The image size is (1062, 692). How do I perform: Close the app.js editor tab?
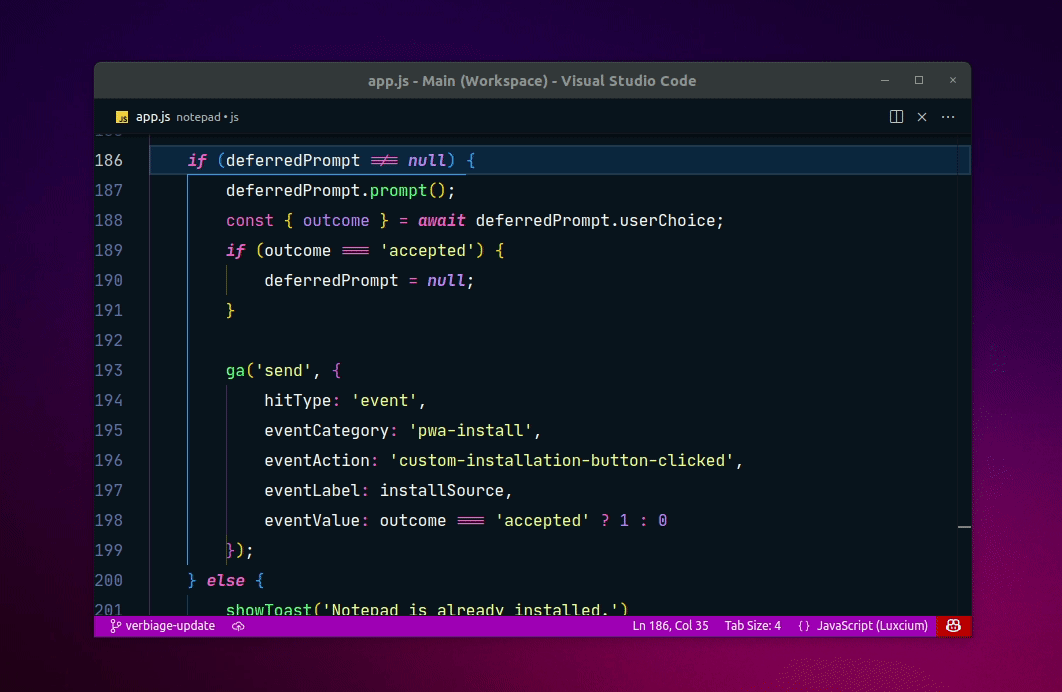pos(922,116)
